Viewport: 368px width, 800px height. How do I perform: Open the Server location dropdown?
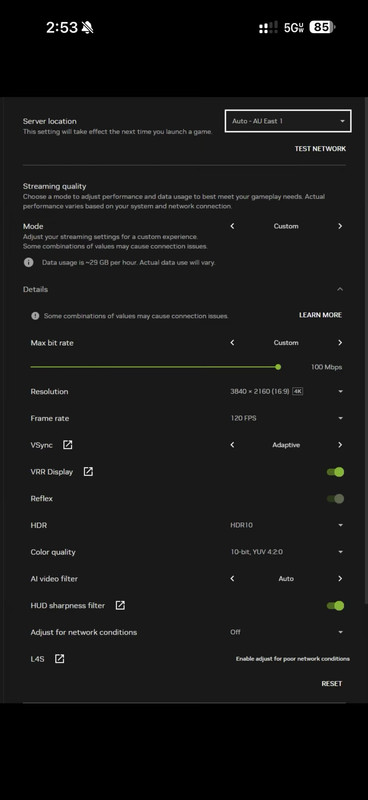click(288, 121)
